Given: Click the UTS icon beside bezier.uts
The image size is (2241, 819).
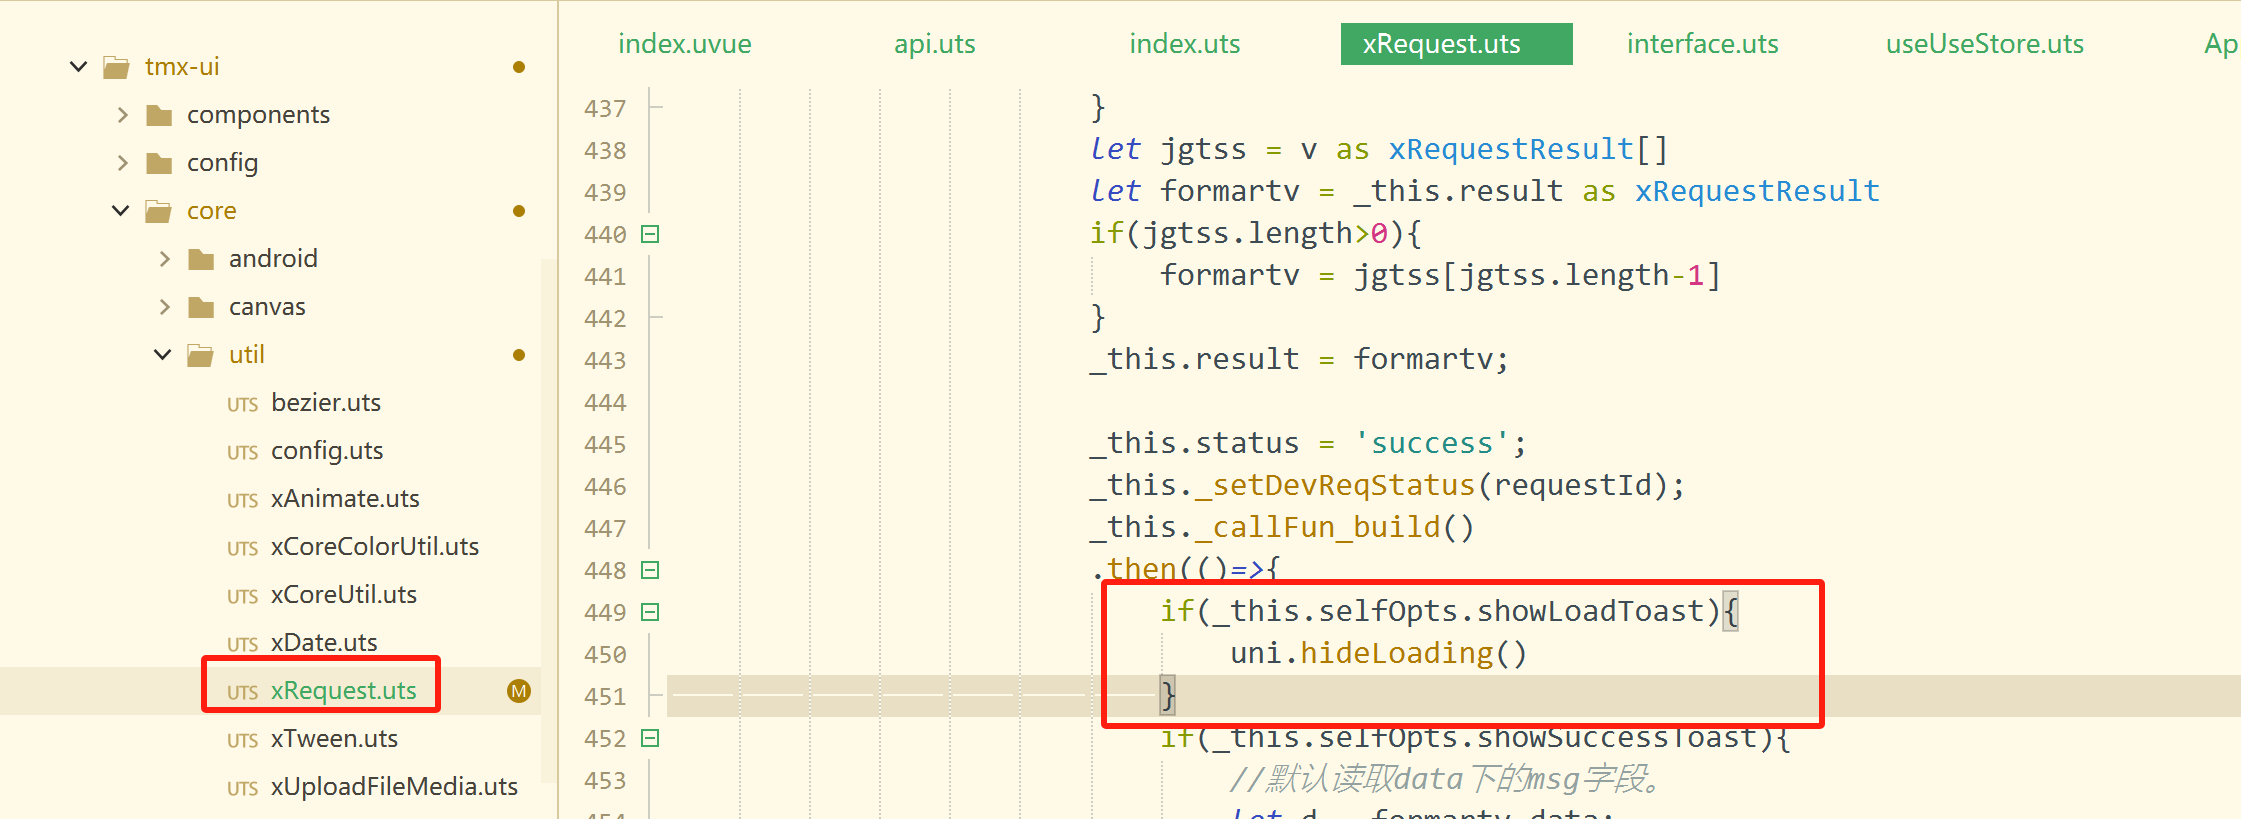Looking at the screenshot, I should tap(242, 404).
